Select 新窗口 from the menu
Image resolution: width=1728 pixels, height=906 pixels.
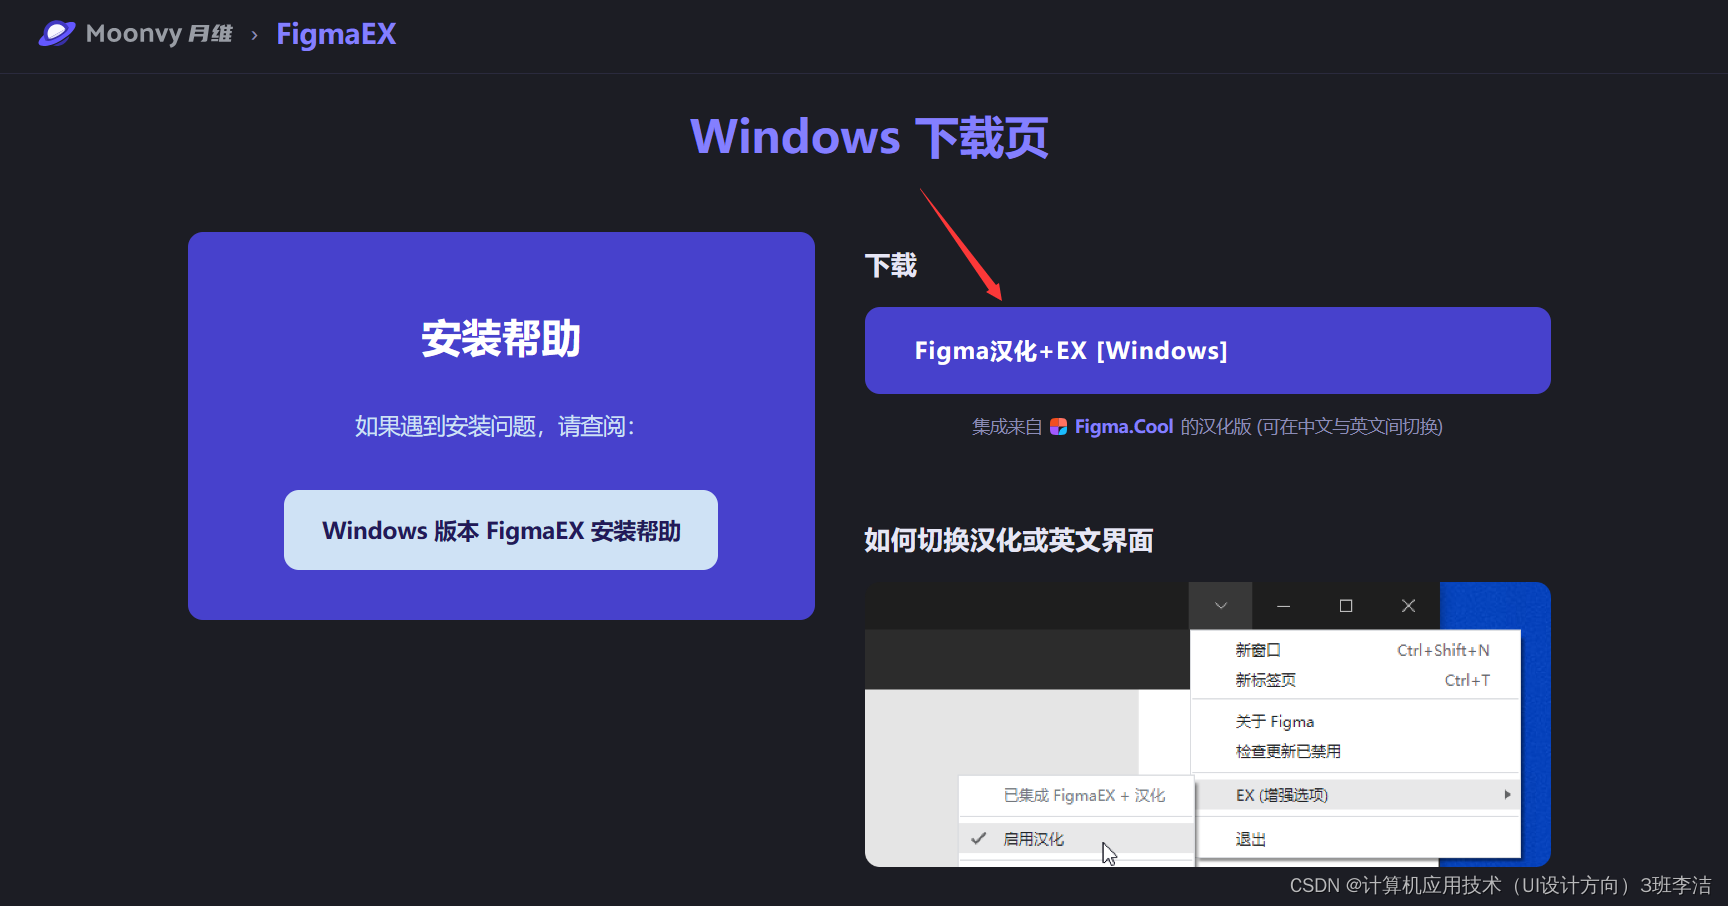(1259, 649)
